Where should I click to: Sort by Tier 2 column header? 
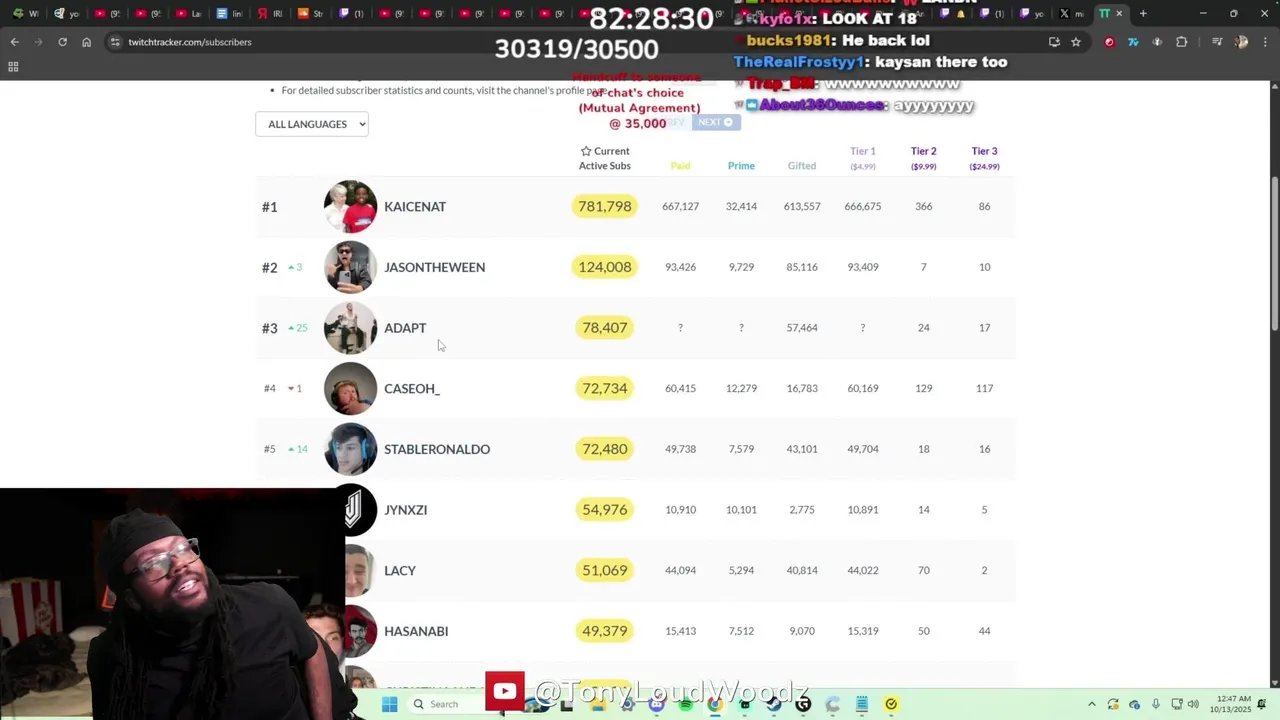pos(924,158)
